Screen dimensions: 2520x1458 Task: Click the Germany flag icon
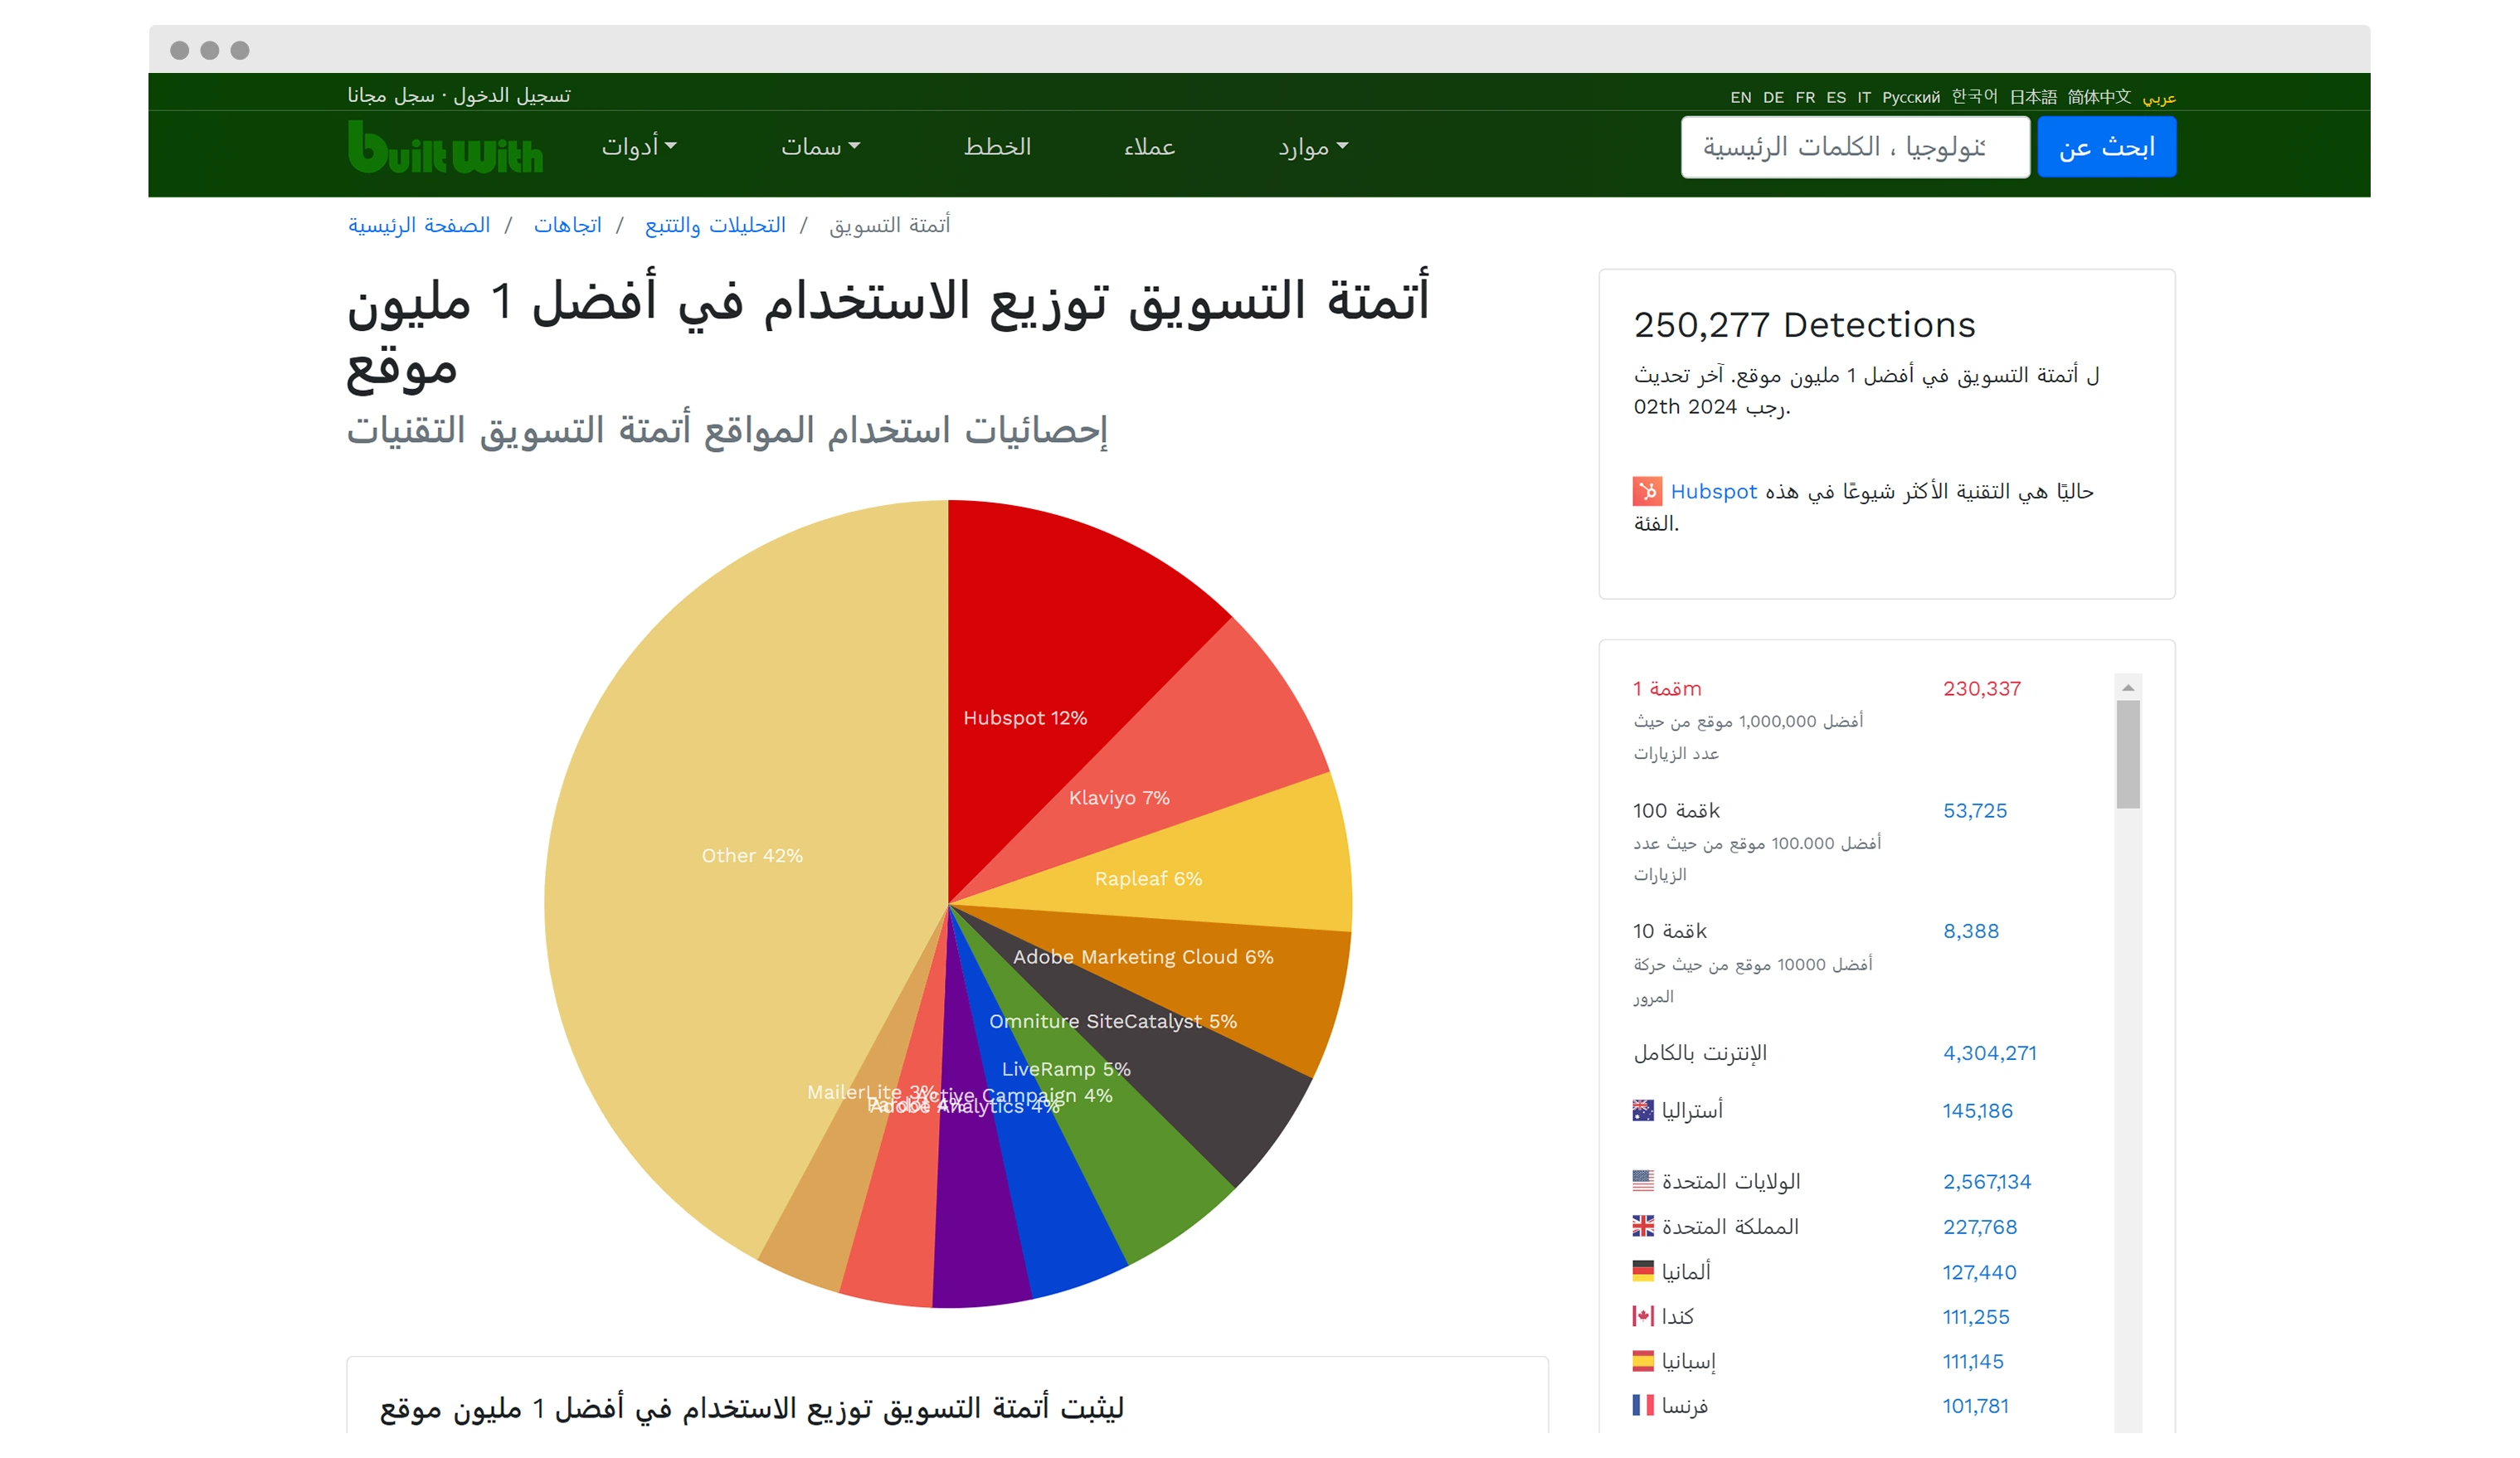coord(1643,1271)
